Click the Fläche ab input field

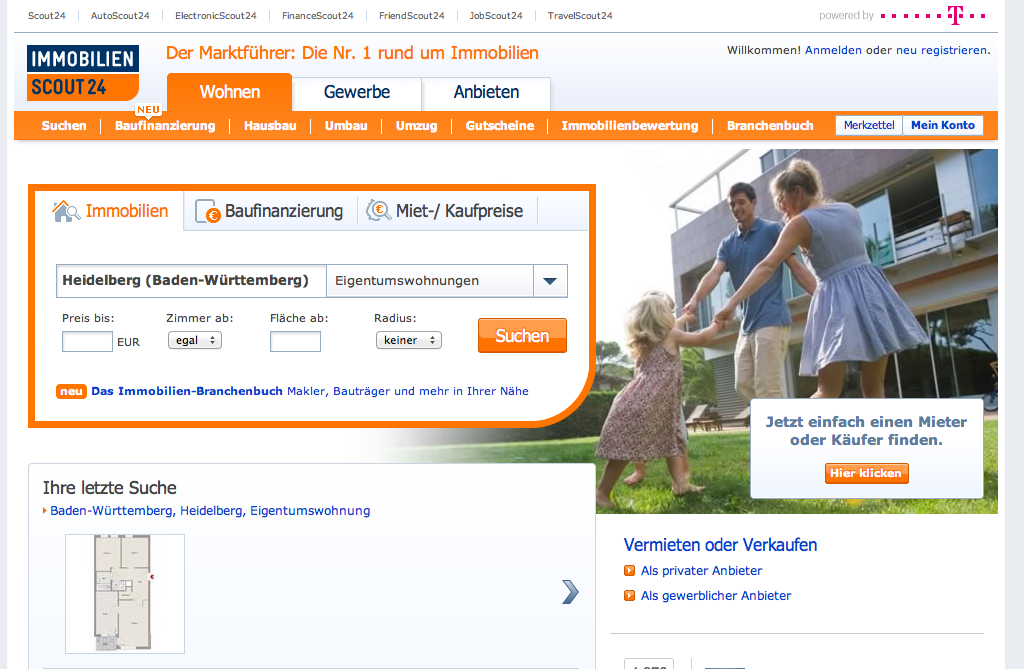pyautogui.click(x=295, y=342)
